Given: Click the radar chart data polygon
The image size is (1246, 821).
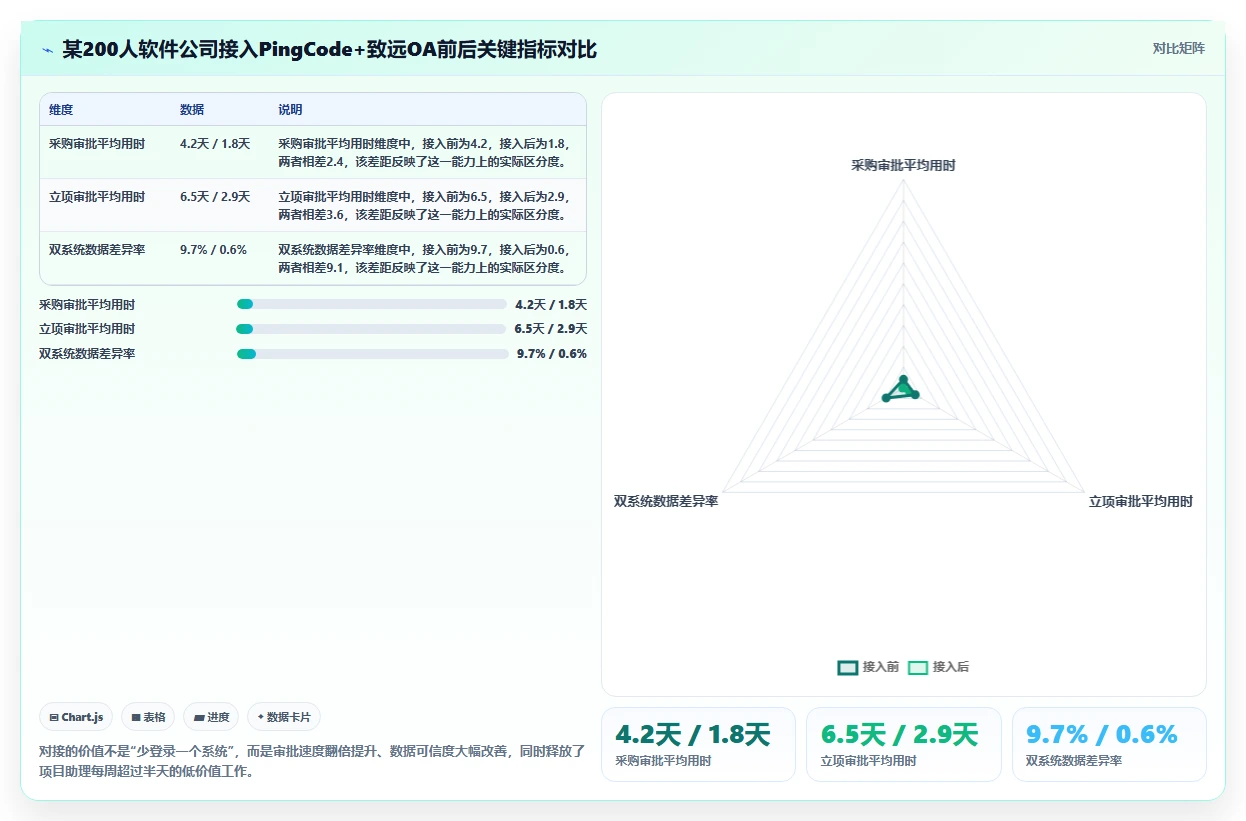Looking at the screenshot, I should pos(901,390).
